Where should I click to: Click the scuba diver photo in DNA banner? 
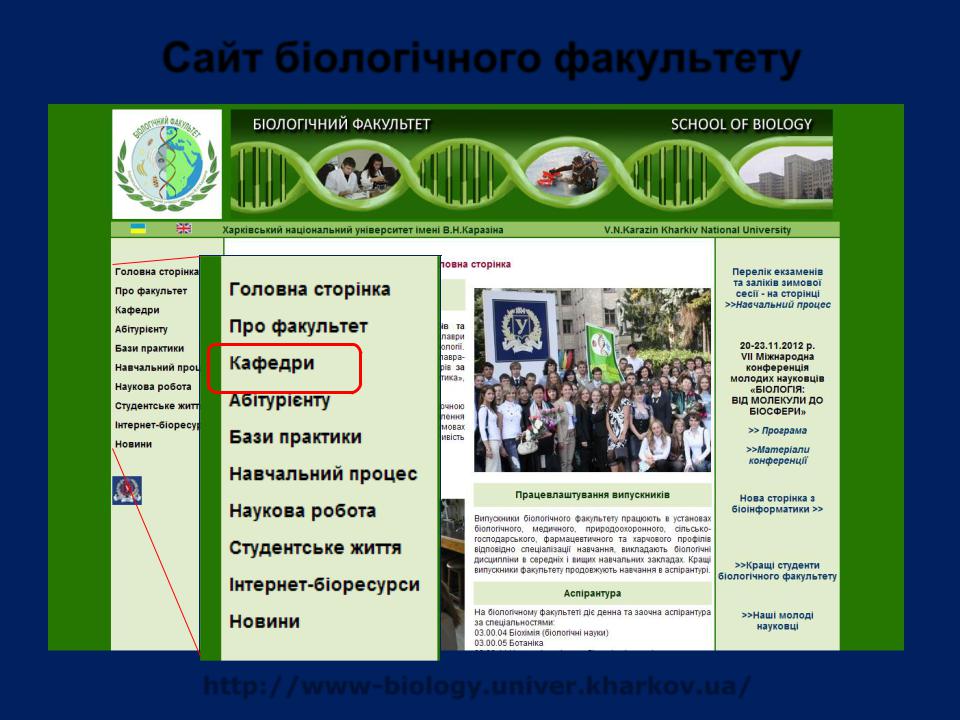click(x=568, y=171)
